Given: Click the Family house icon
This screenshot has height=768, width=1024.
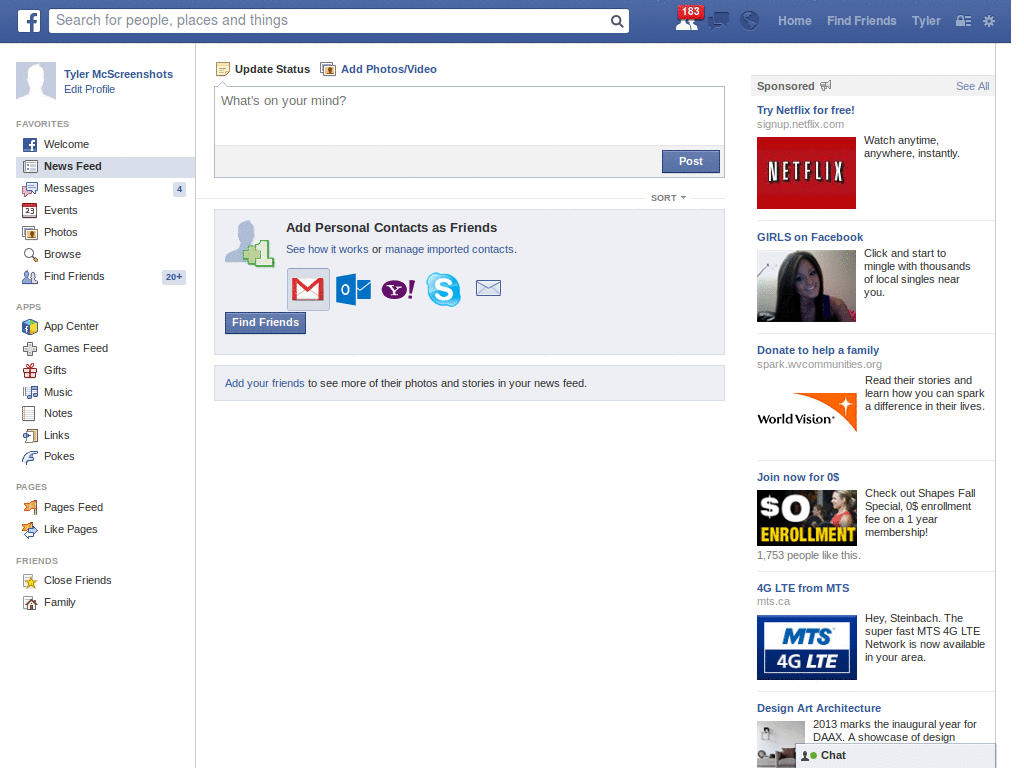Looking at the screenshot, I should point(30,603).
